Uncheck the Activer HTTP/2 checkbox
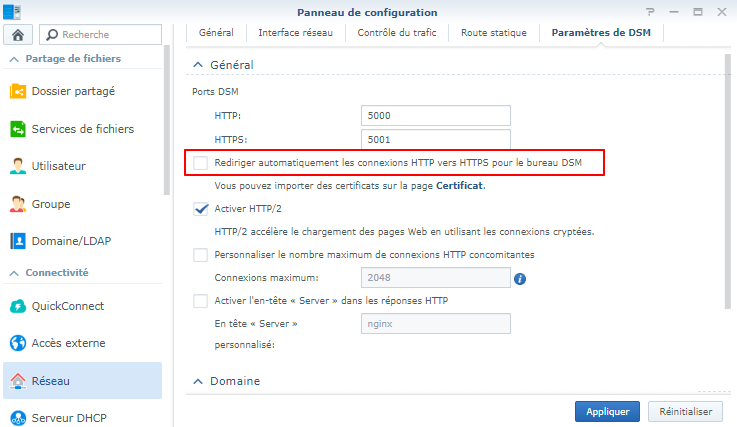 pos(201,209)
